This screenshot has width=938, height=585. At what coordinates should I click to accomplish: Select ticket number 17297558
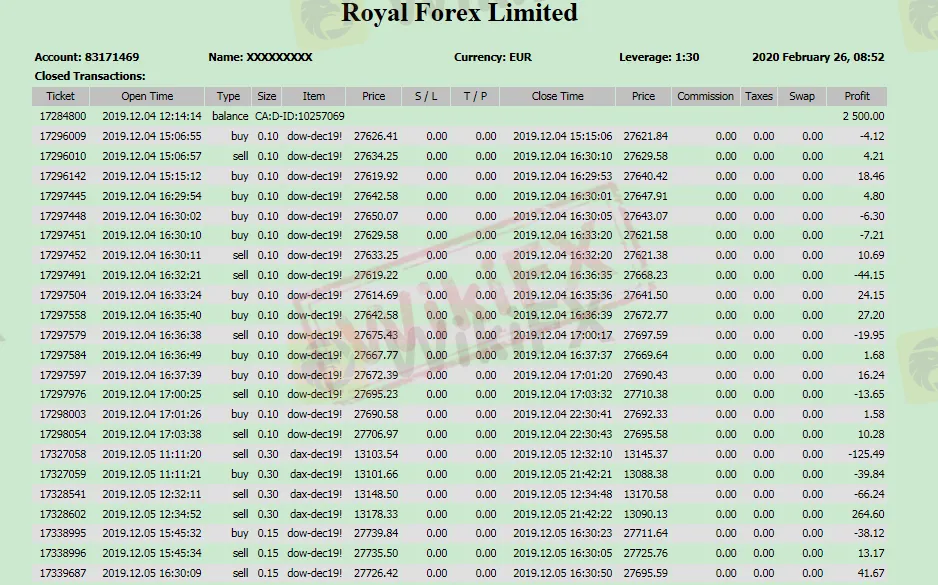coord(63,315)
